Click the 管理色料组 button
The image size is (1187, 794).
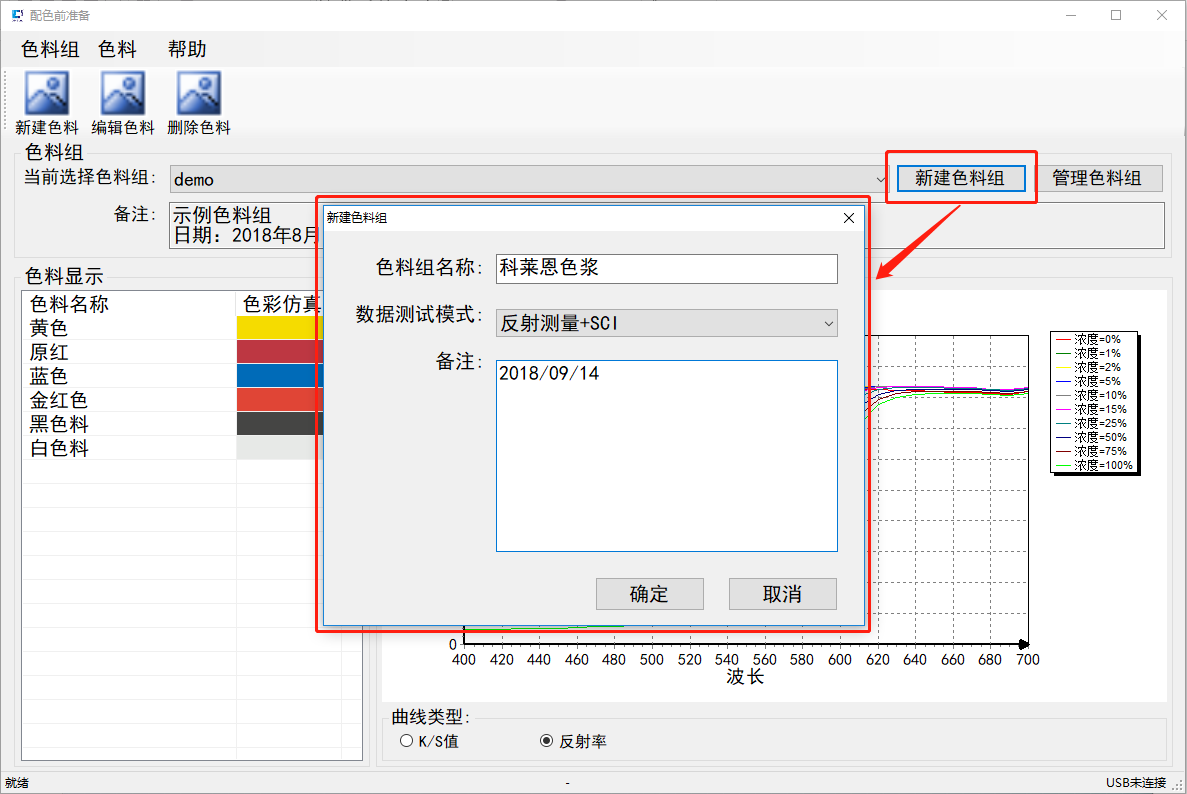click(x=1096, y=178)
